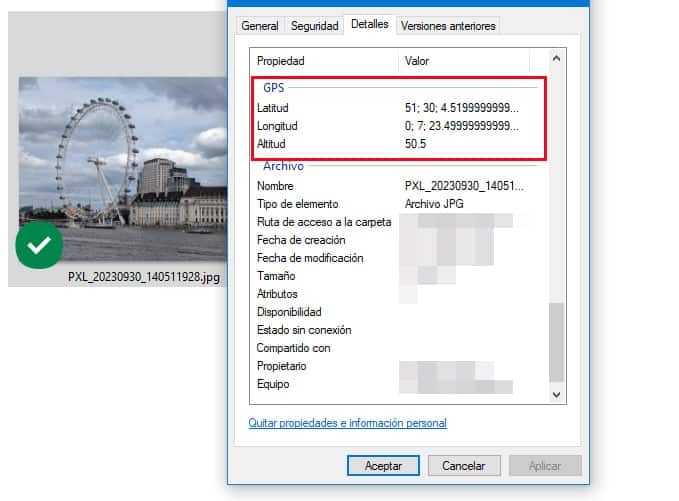Switch to the General tab

260,26
